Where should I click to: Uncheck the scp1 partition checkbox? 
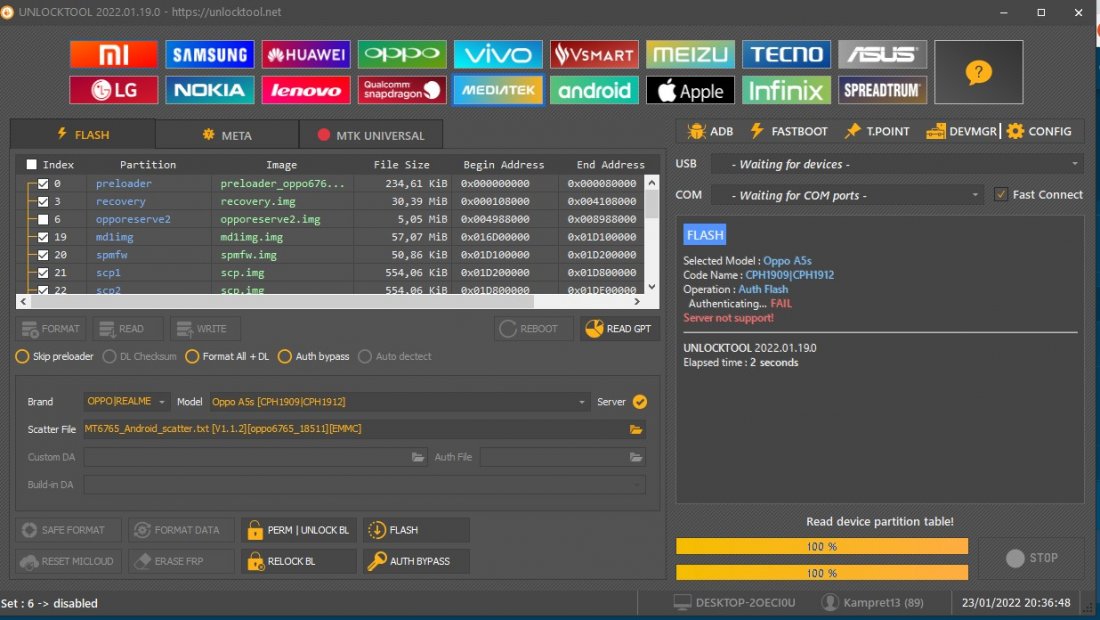pyautogui.click(x=43, y=273)
